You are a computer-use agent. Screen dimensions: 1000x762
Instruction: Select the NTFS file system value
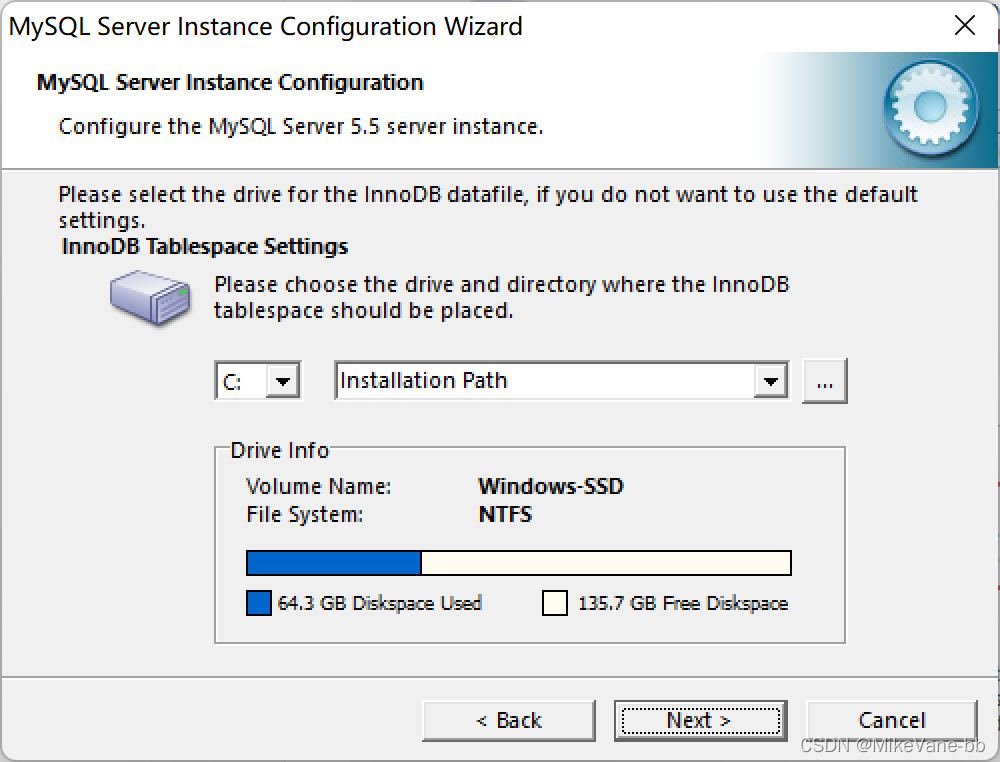(505, 515)
